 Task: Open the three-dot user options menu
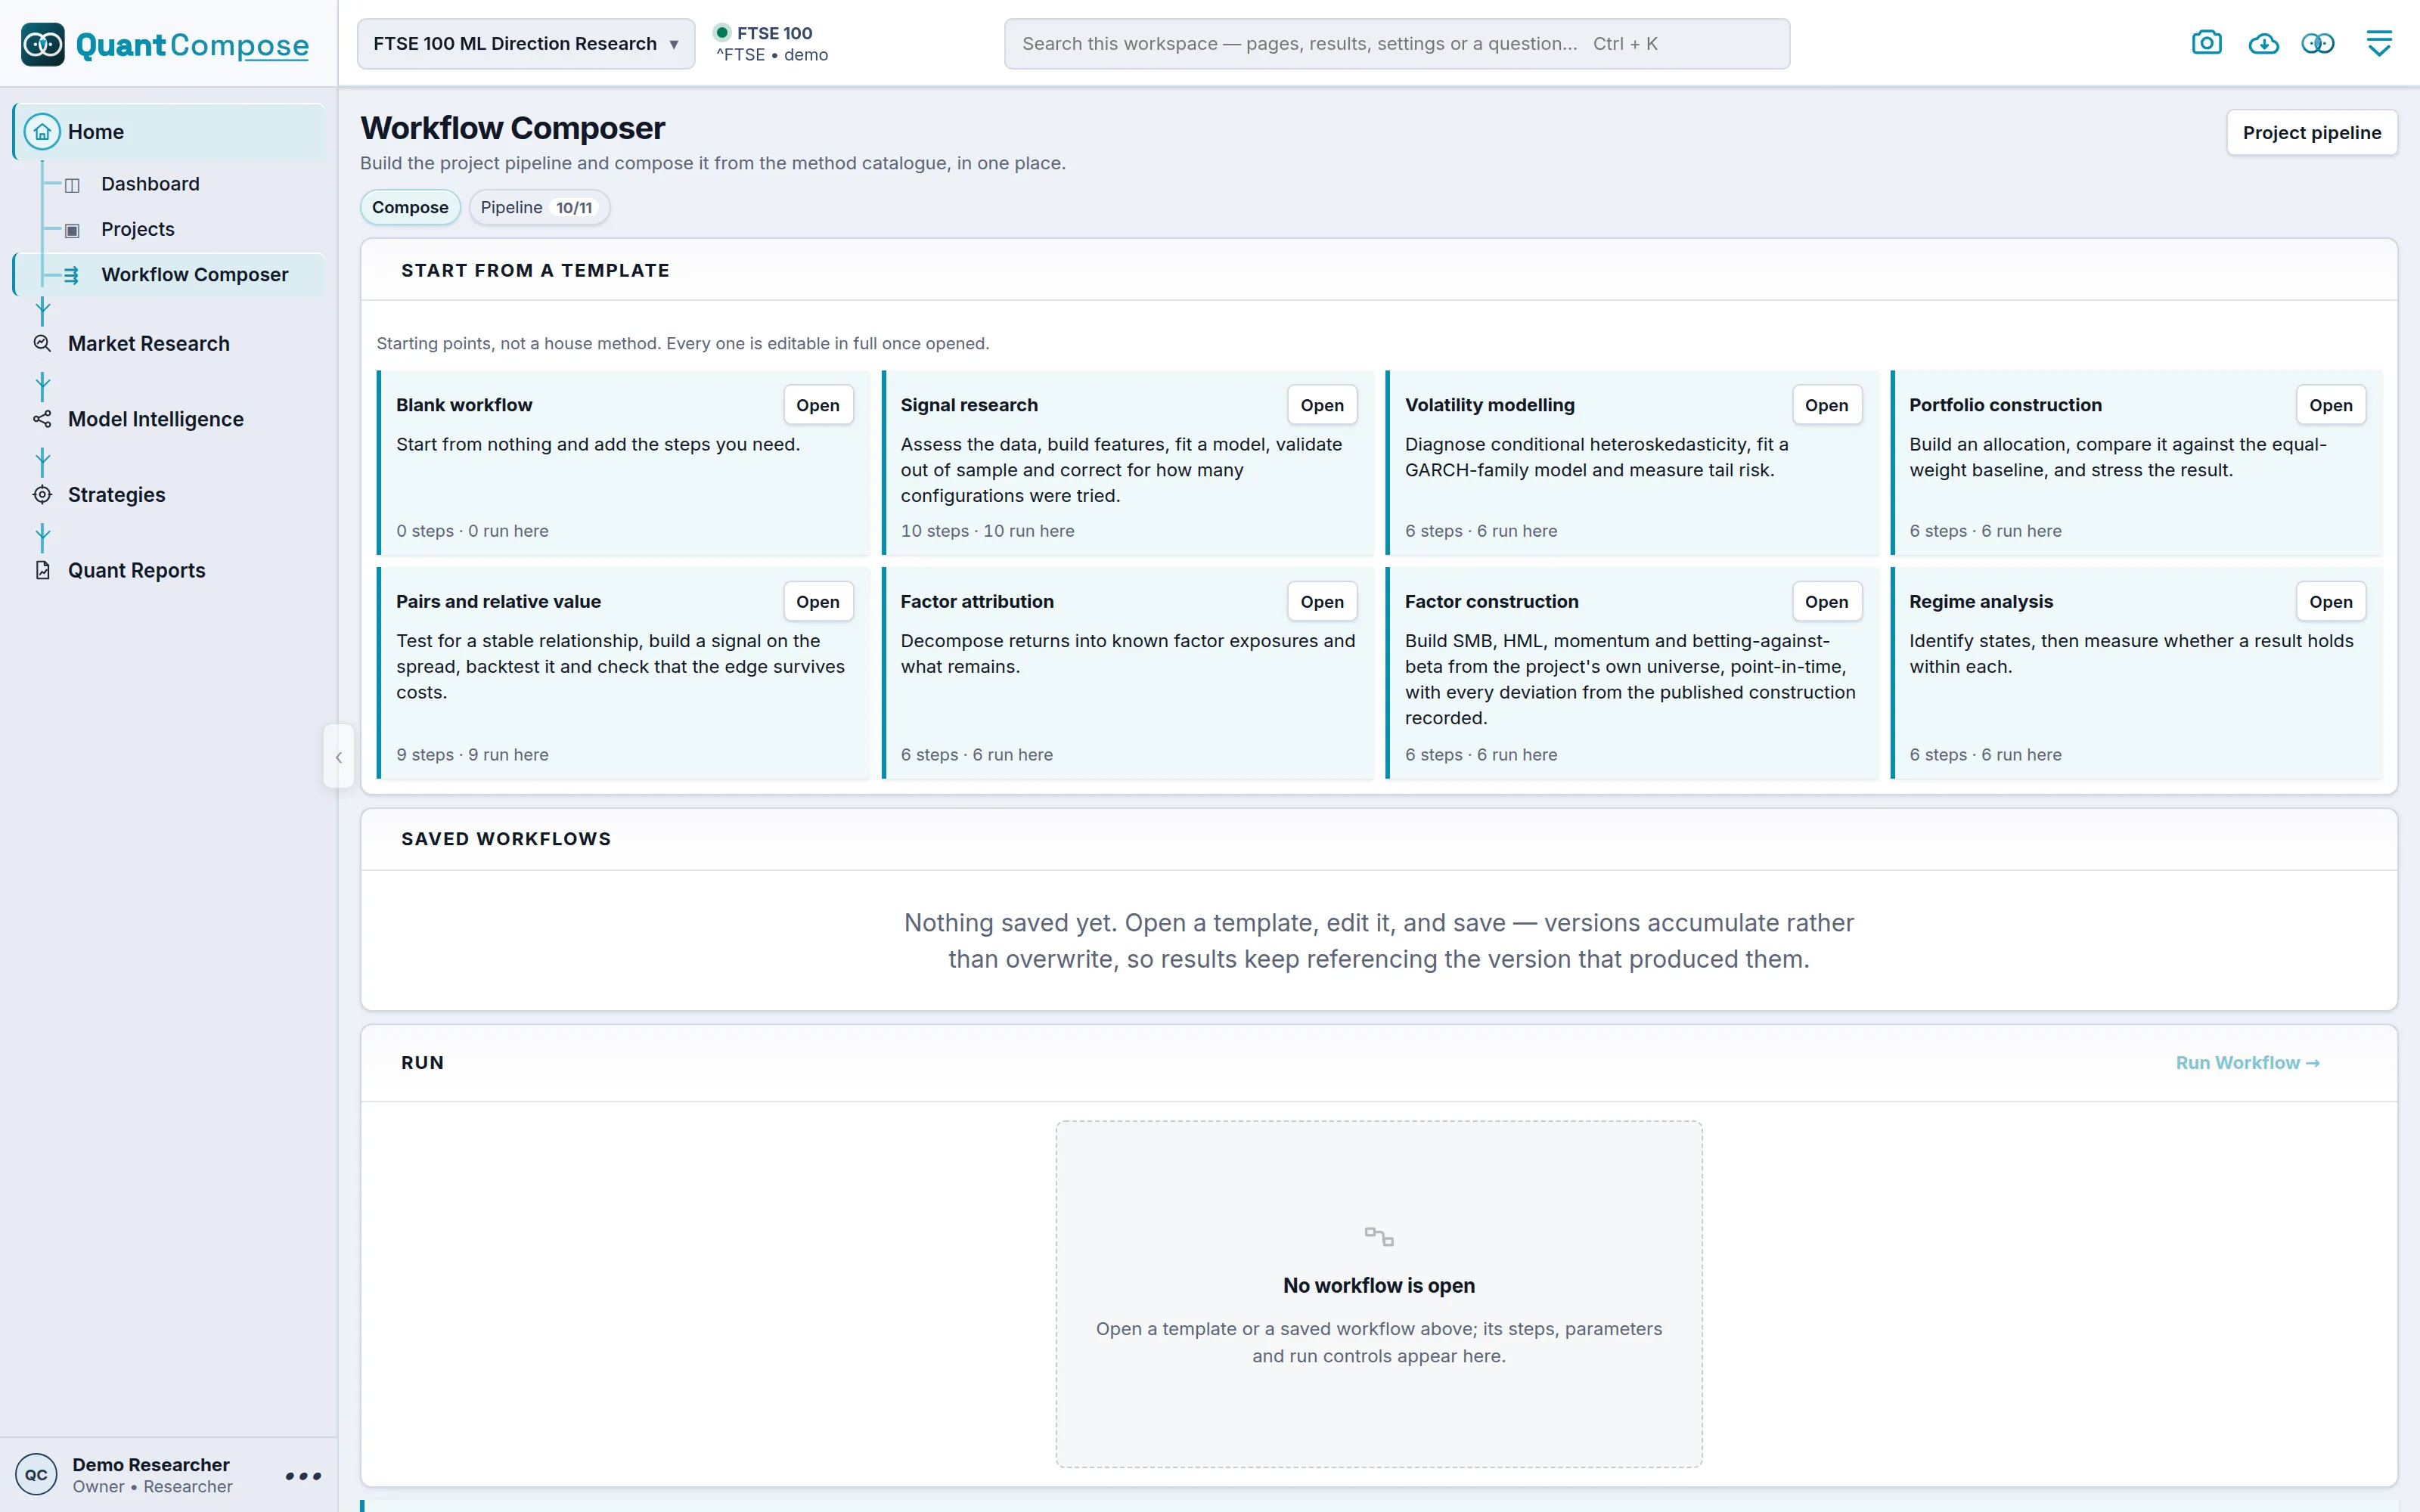pyautogui.click(x=303, y=1475)
